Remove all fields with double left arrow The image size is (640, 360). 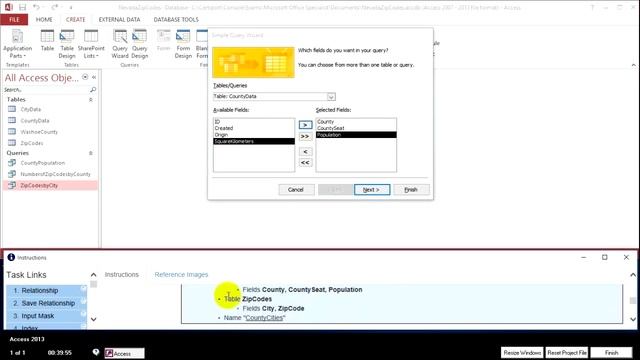305,163
